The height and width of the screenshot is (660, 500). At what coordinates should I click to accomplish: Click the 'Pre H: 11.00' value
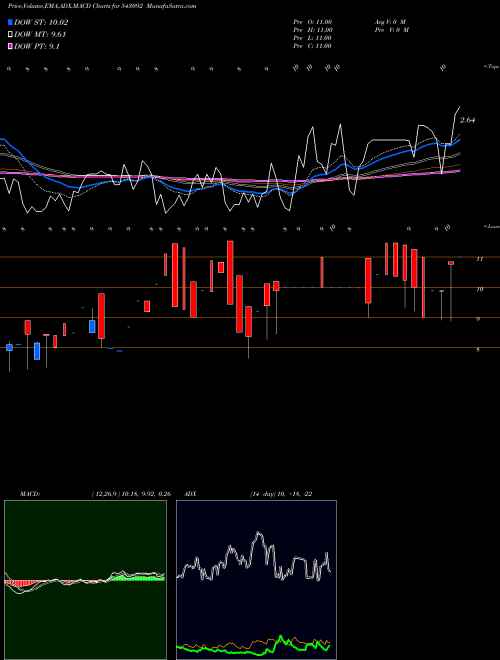tap(313, 30)
